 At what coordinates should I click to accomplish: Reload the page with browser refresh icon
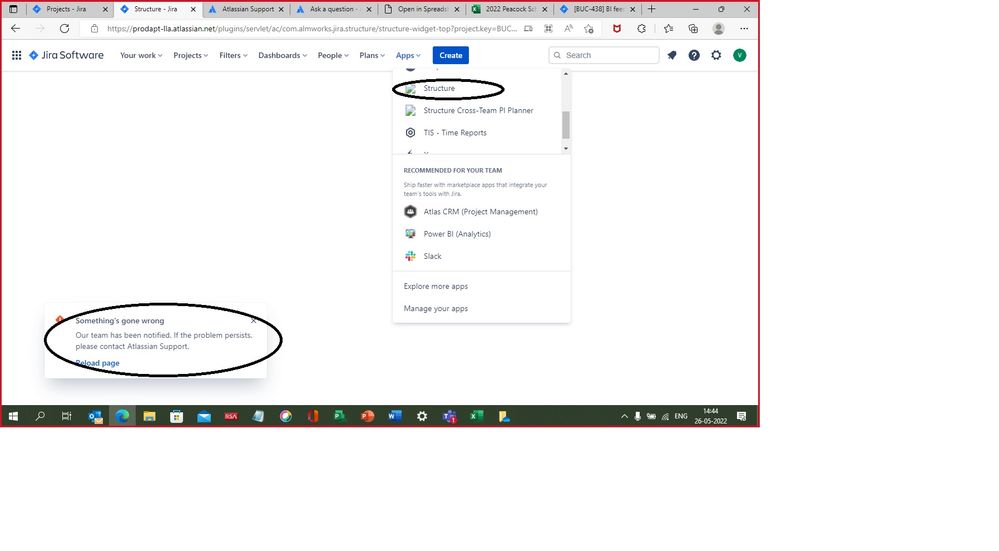64,29
